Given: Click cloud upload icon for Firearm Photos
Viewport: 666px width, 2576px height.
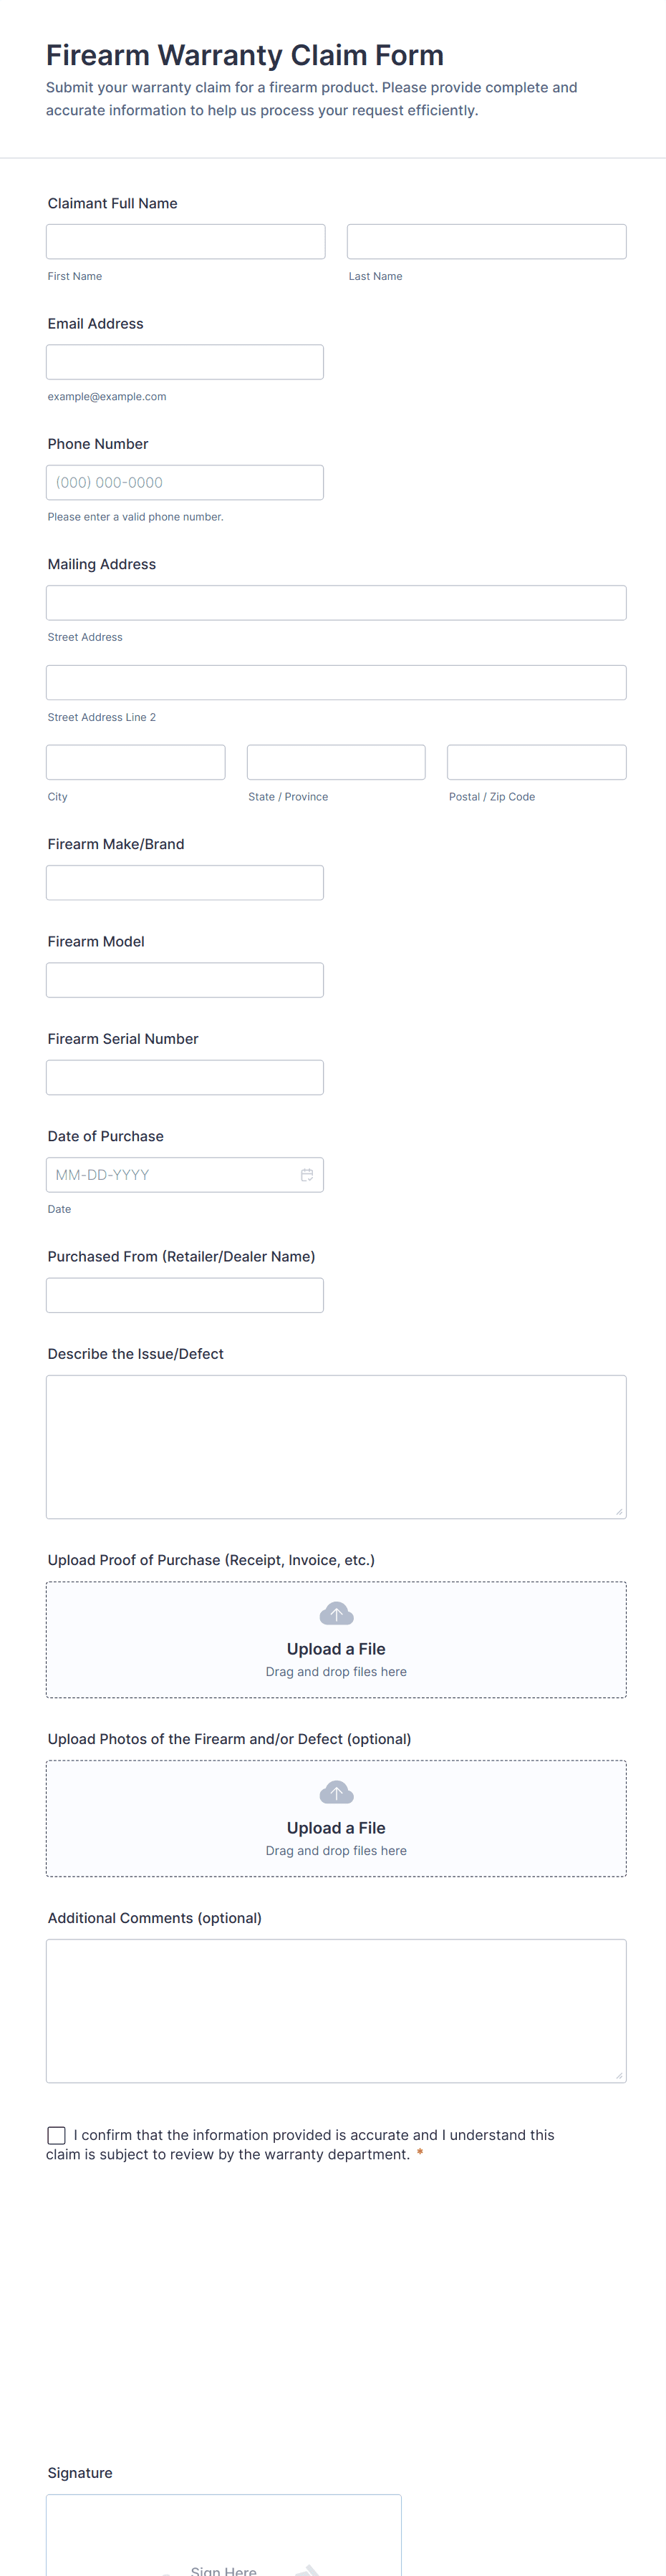Looking at the screenshot, I should coord(336,1792).
